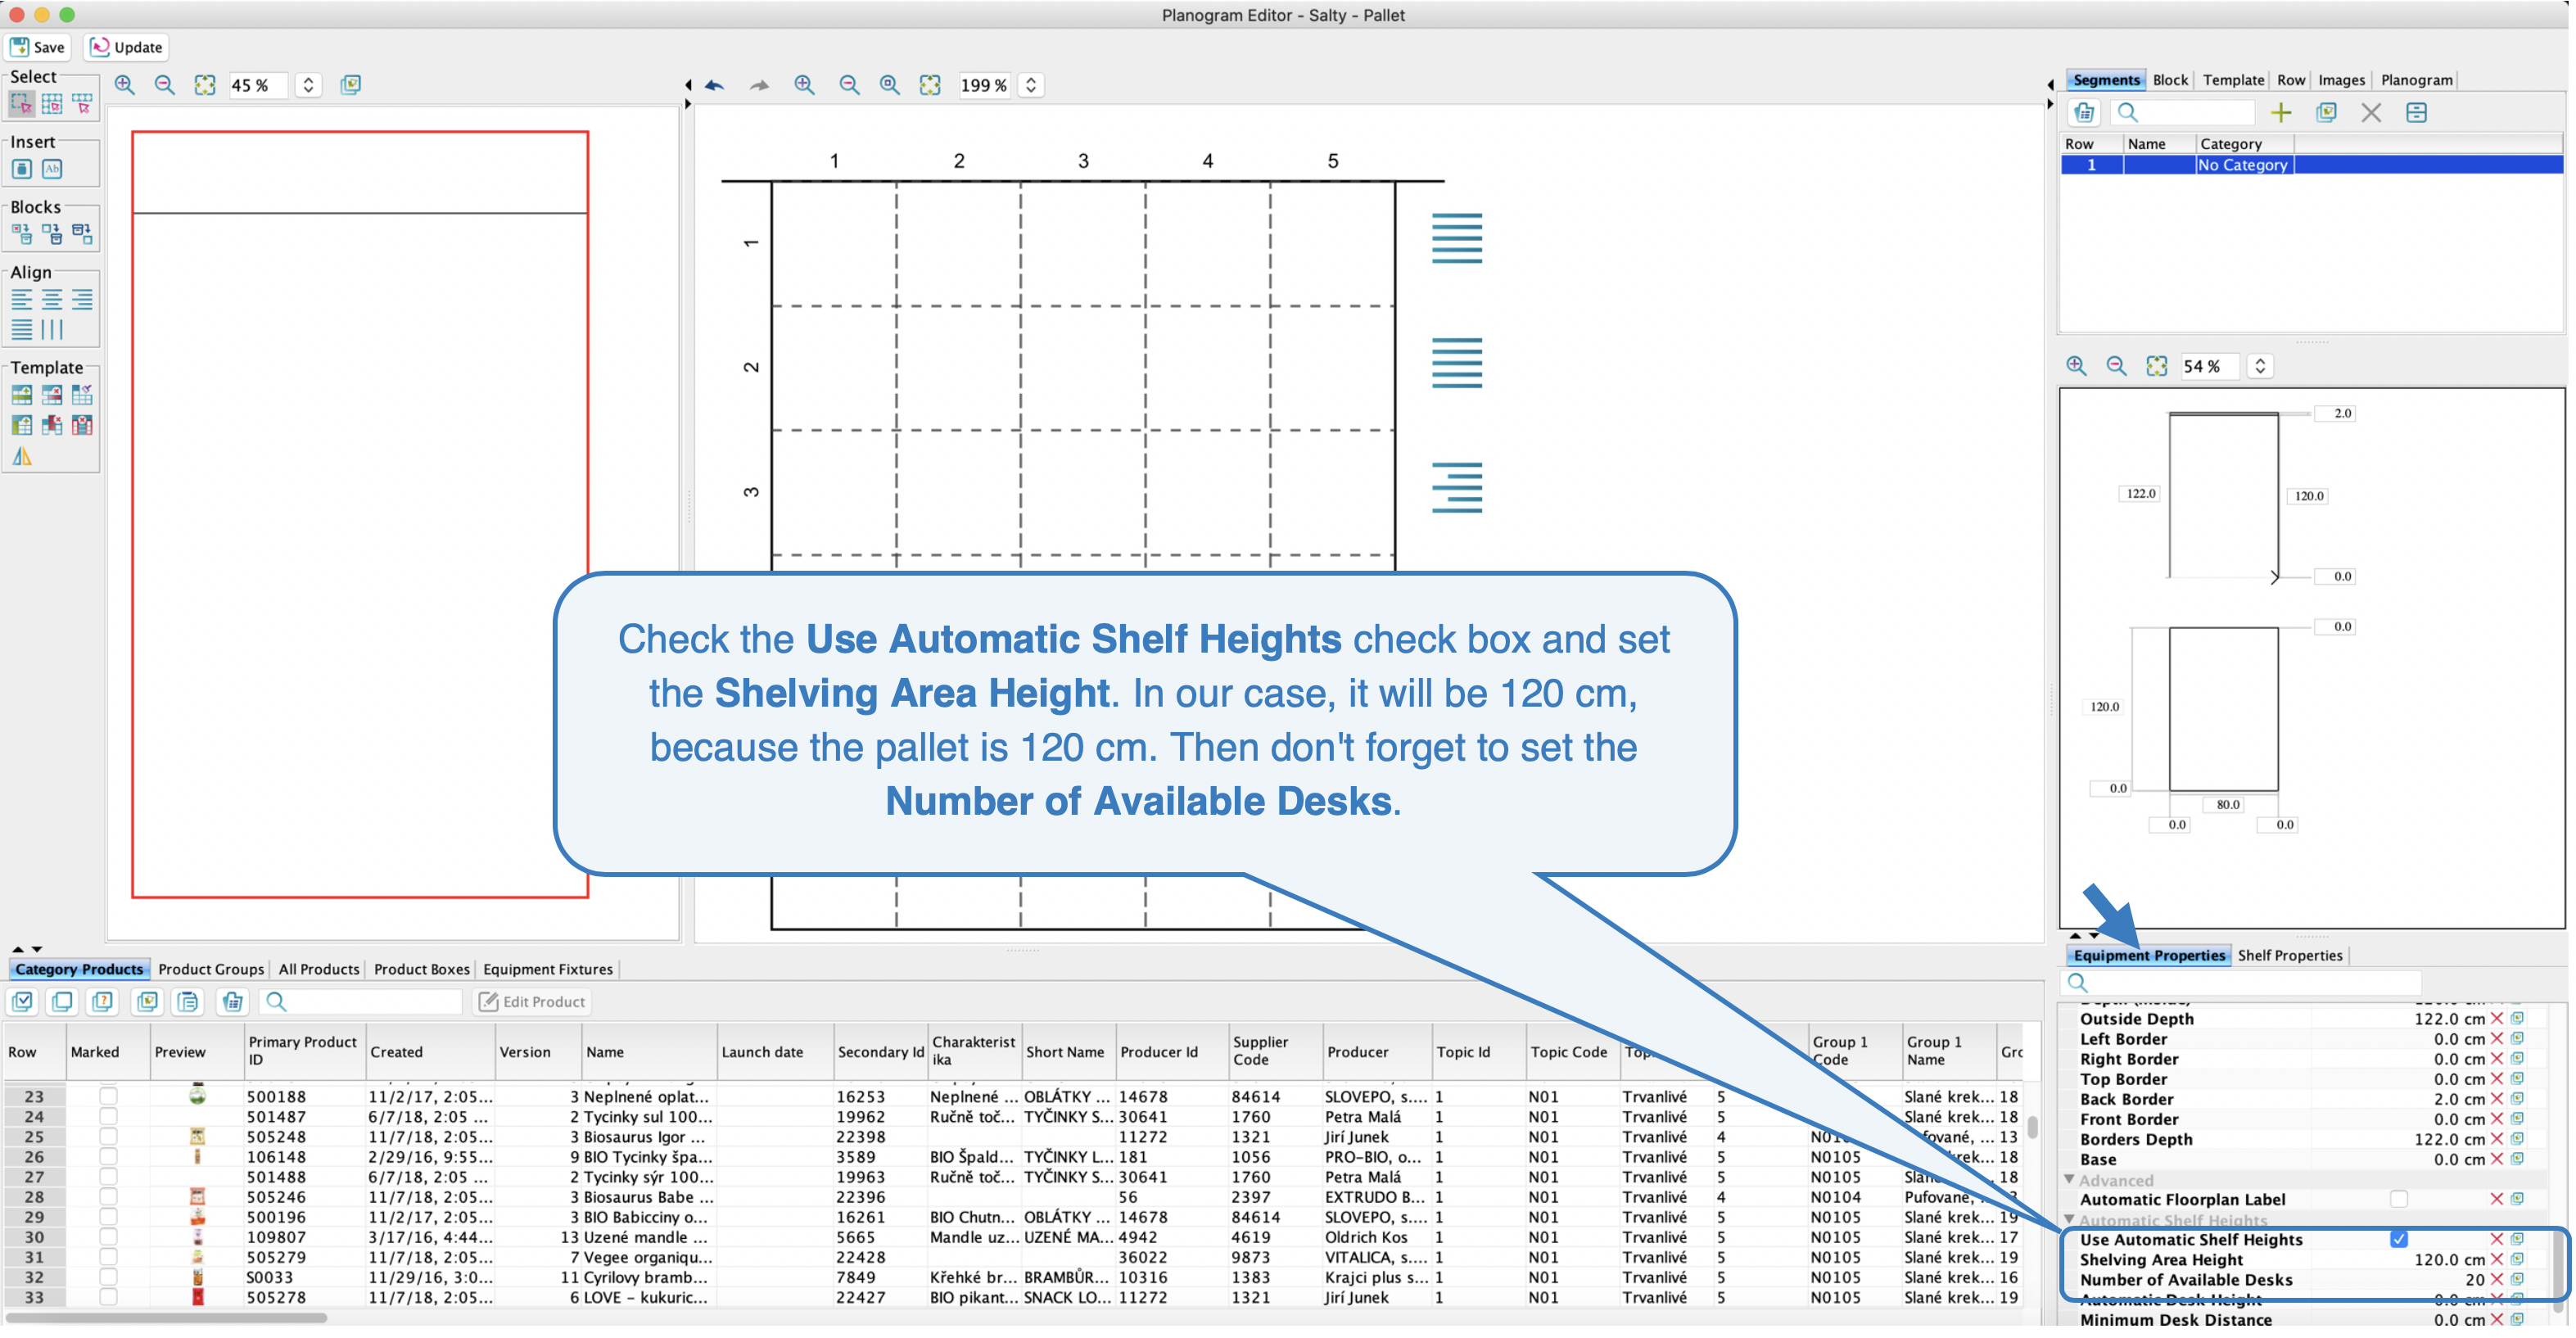Screen dimensions: 2576x1338
Task: Collapse left pane with the splitter arrow
Action: [687, 85]
